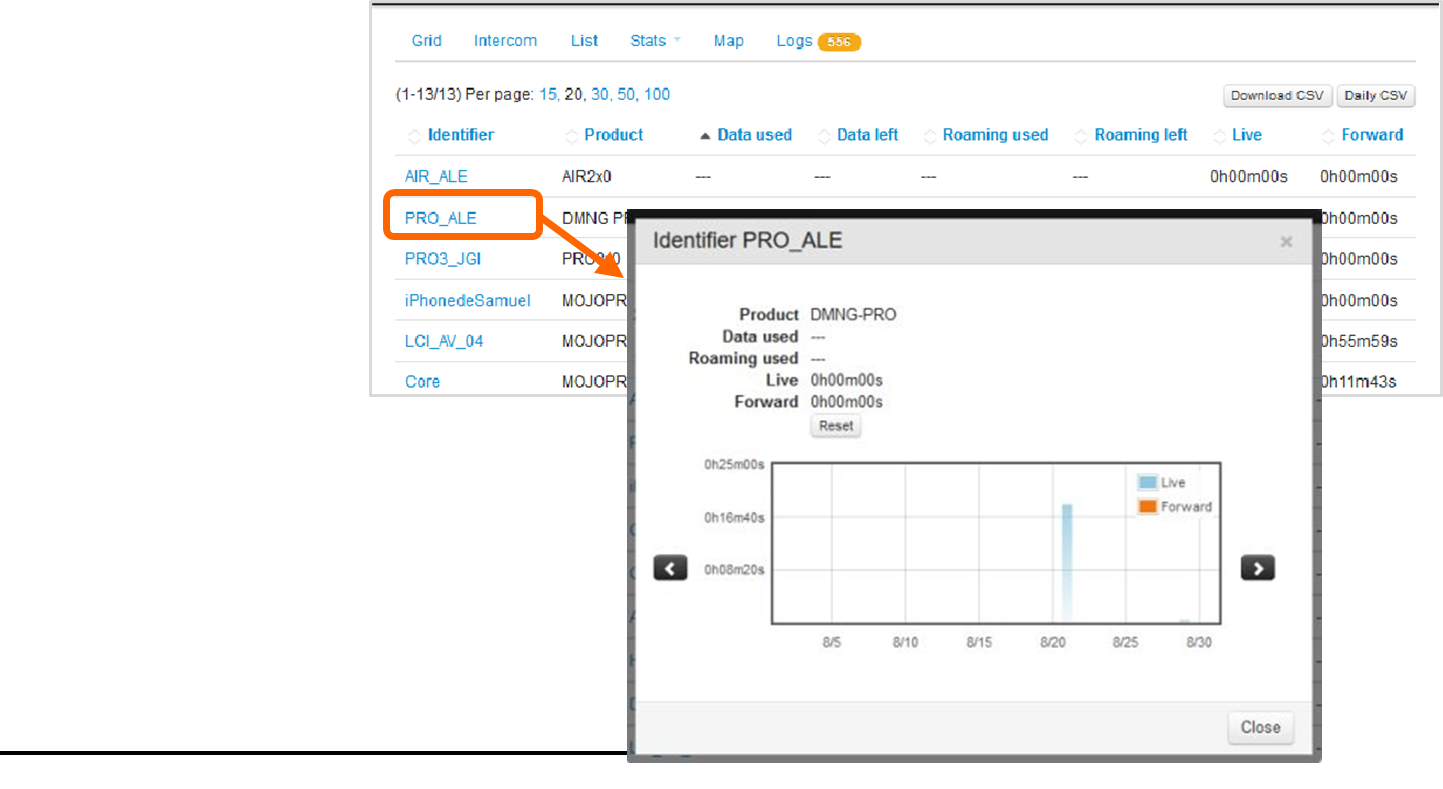
Task: Set per page to 50 entries
Action: pyautogui.click(x=627, y=95)
